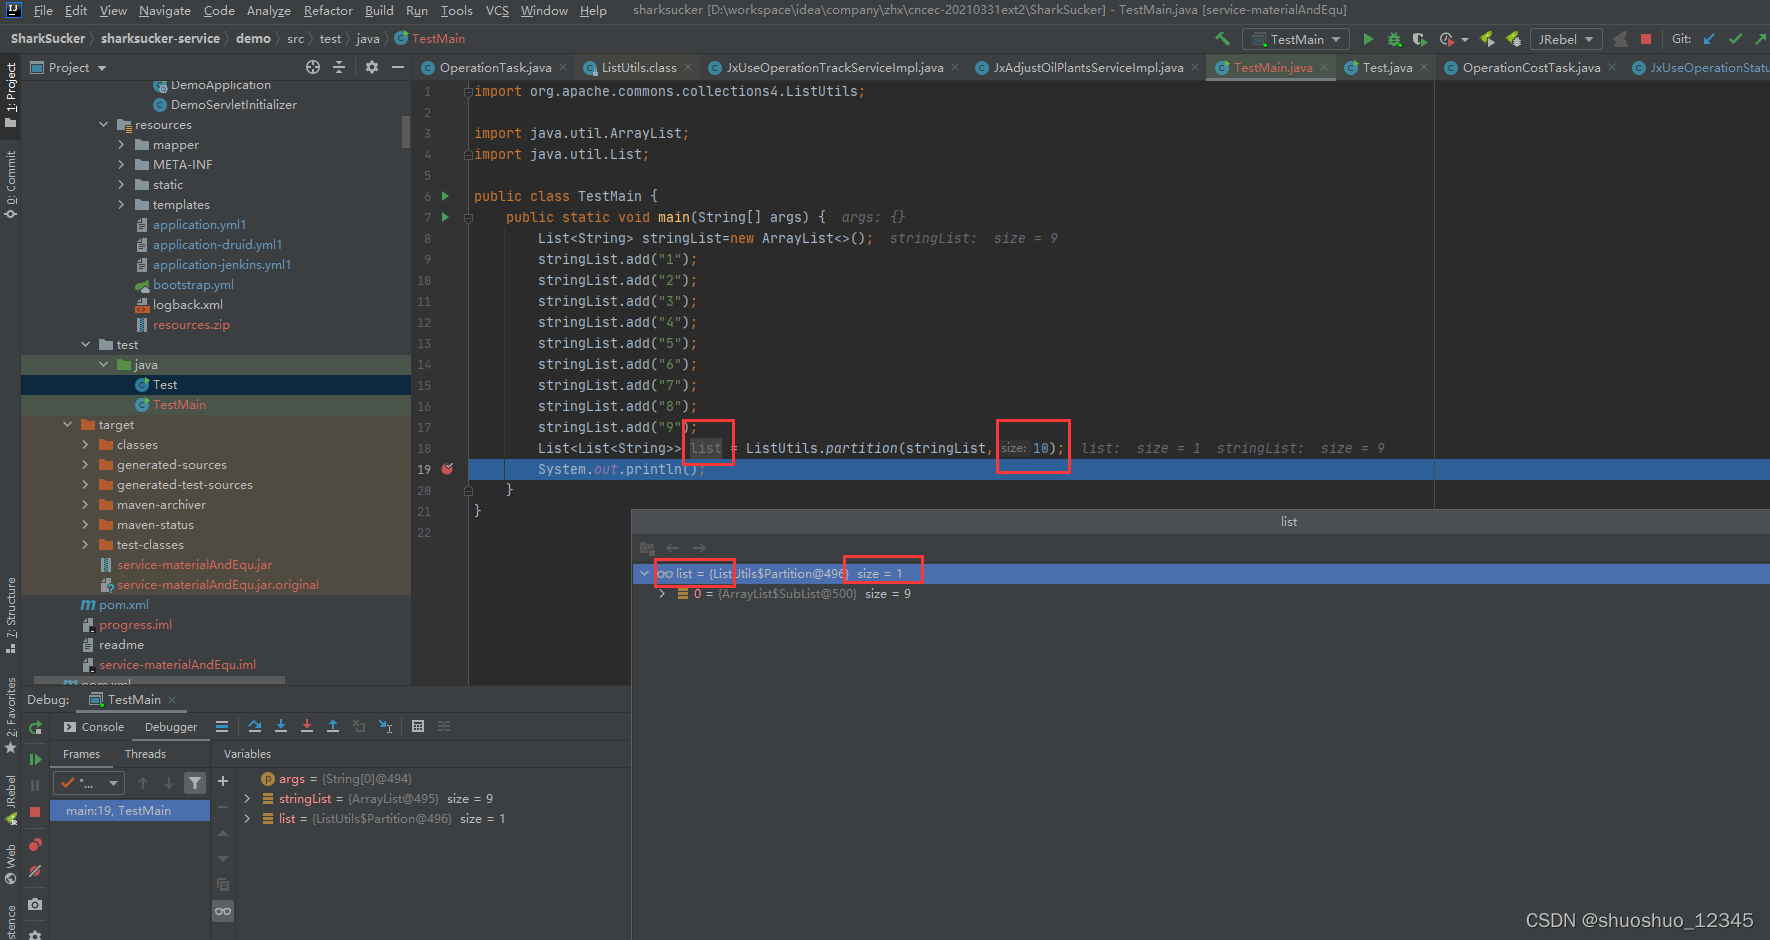1770x940 pixels.
Task: Open View Breakpoints icon
Action: (35, 845)
